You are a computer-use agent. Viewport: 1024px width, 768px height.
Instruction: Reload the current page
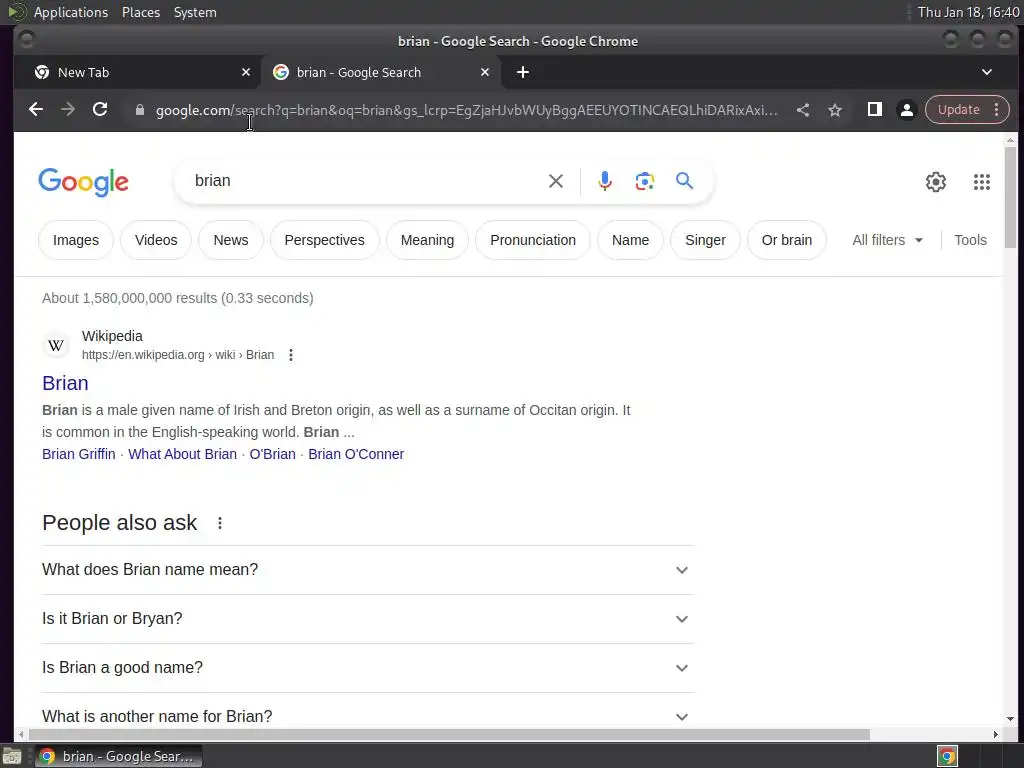pos(100,110)
